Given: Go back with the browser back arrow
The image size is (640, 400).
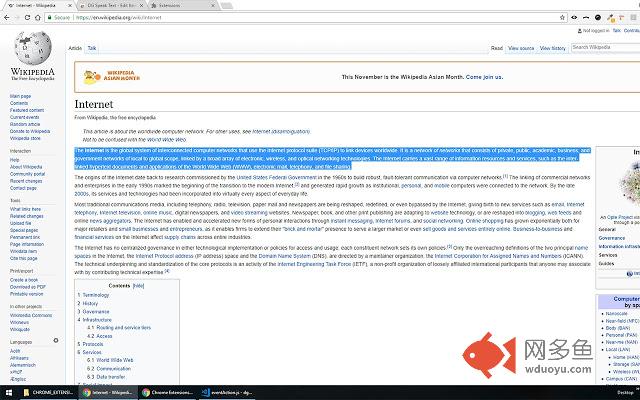Looking at the screenshot, I should pyautogui.click(x=7, y=18).
